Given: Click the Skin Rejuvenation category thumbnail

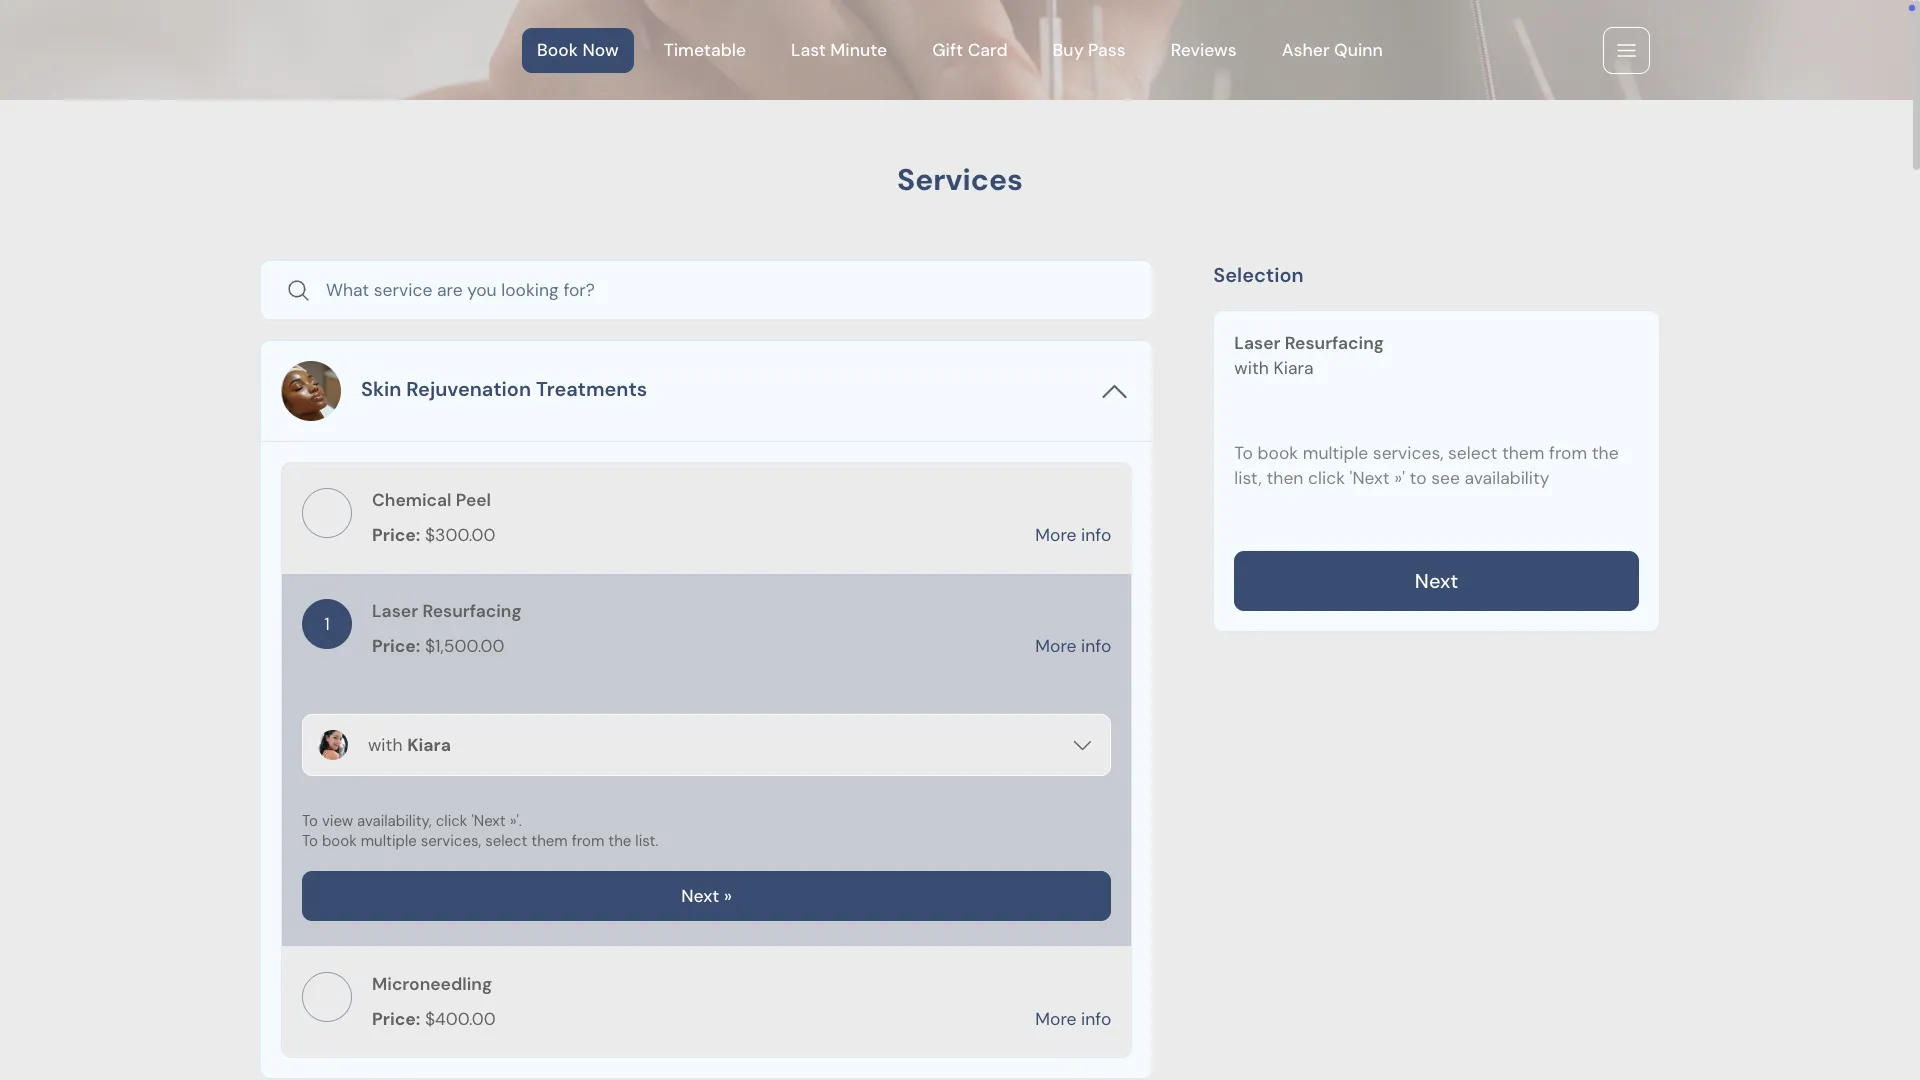Looking at the screenshot, I should [311, 391].
